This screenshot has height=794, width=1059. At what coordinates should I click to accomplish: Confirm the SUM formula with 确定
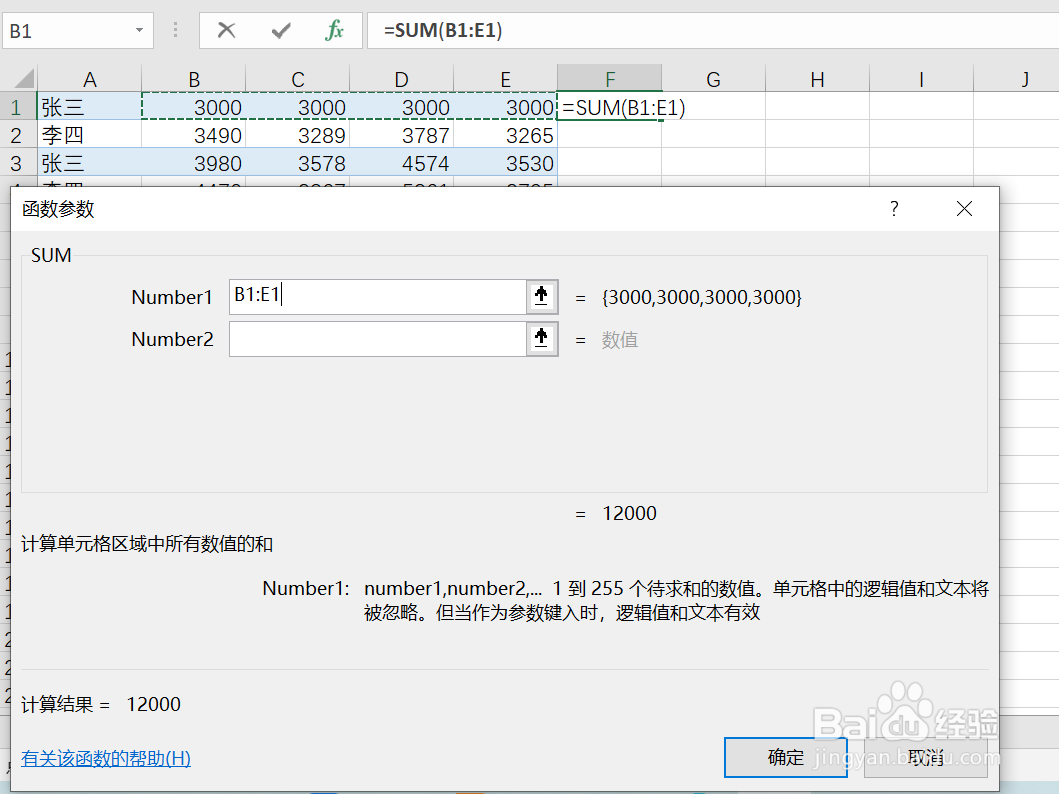pyautogui.click(x=786, y=757)
